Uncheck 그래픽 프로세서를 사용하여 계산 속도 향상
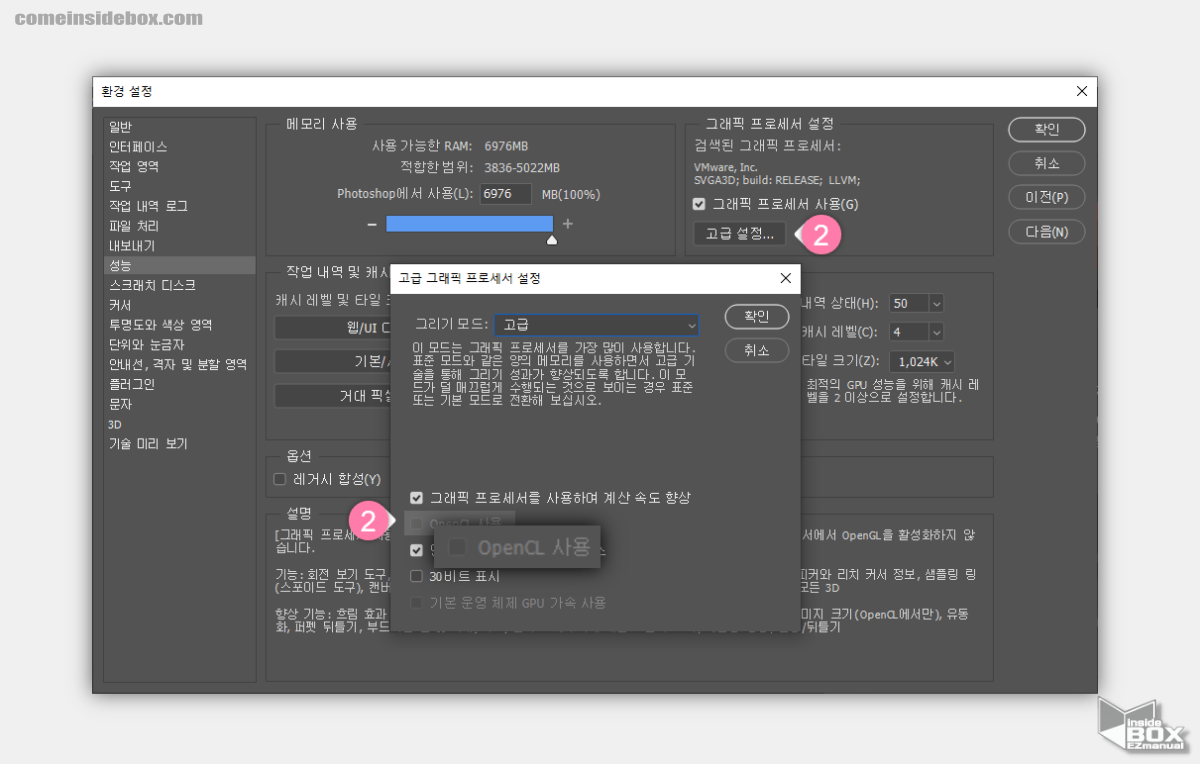 (x=416, y=497)
